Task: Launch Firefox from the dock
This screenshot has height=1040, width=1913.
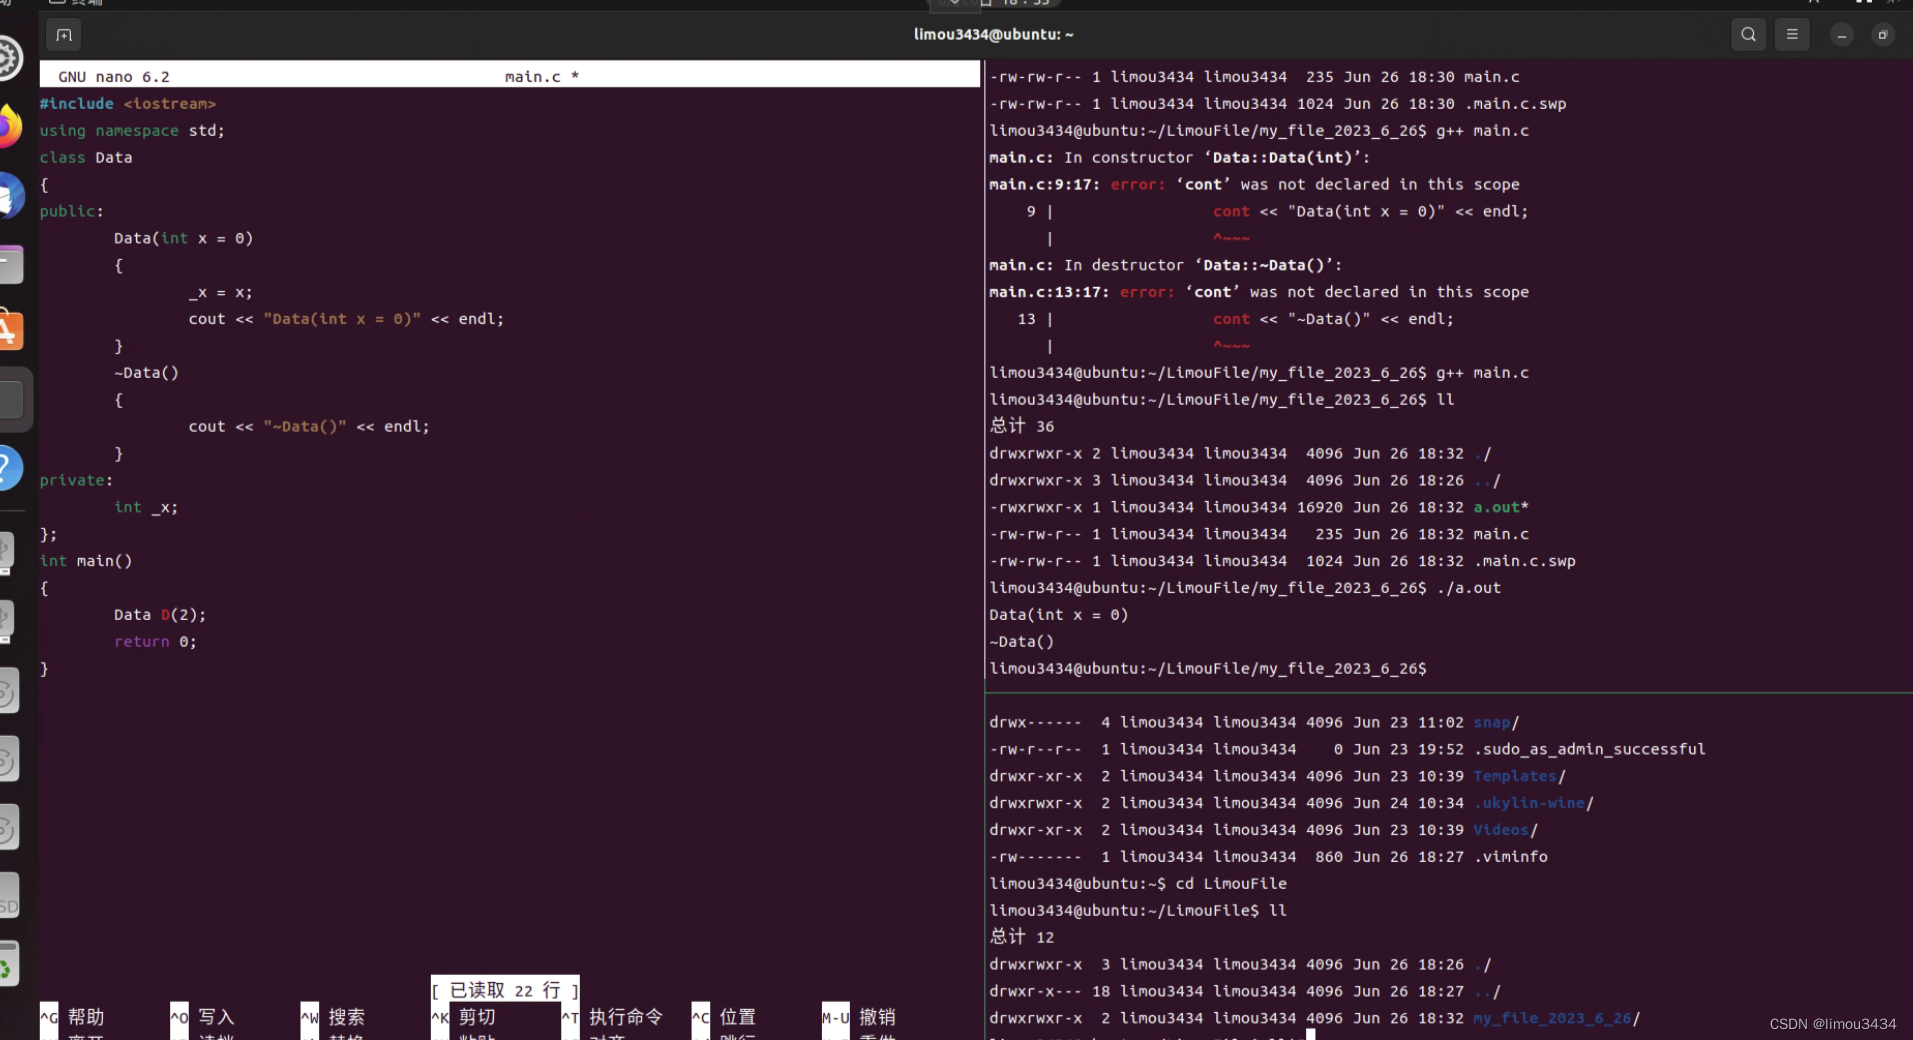Action: pos(8,126)
